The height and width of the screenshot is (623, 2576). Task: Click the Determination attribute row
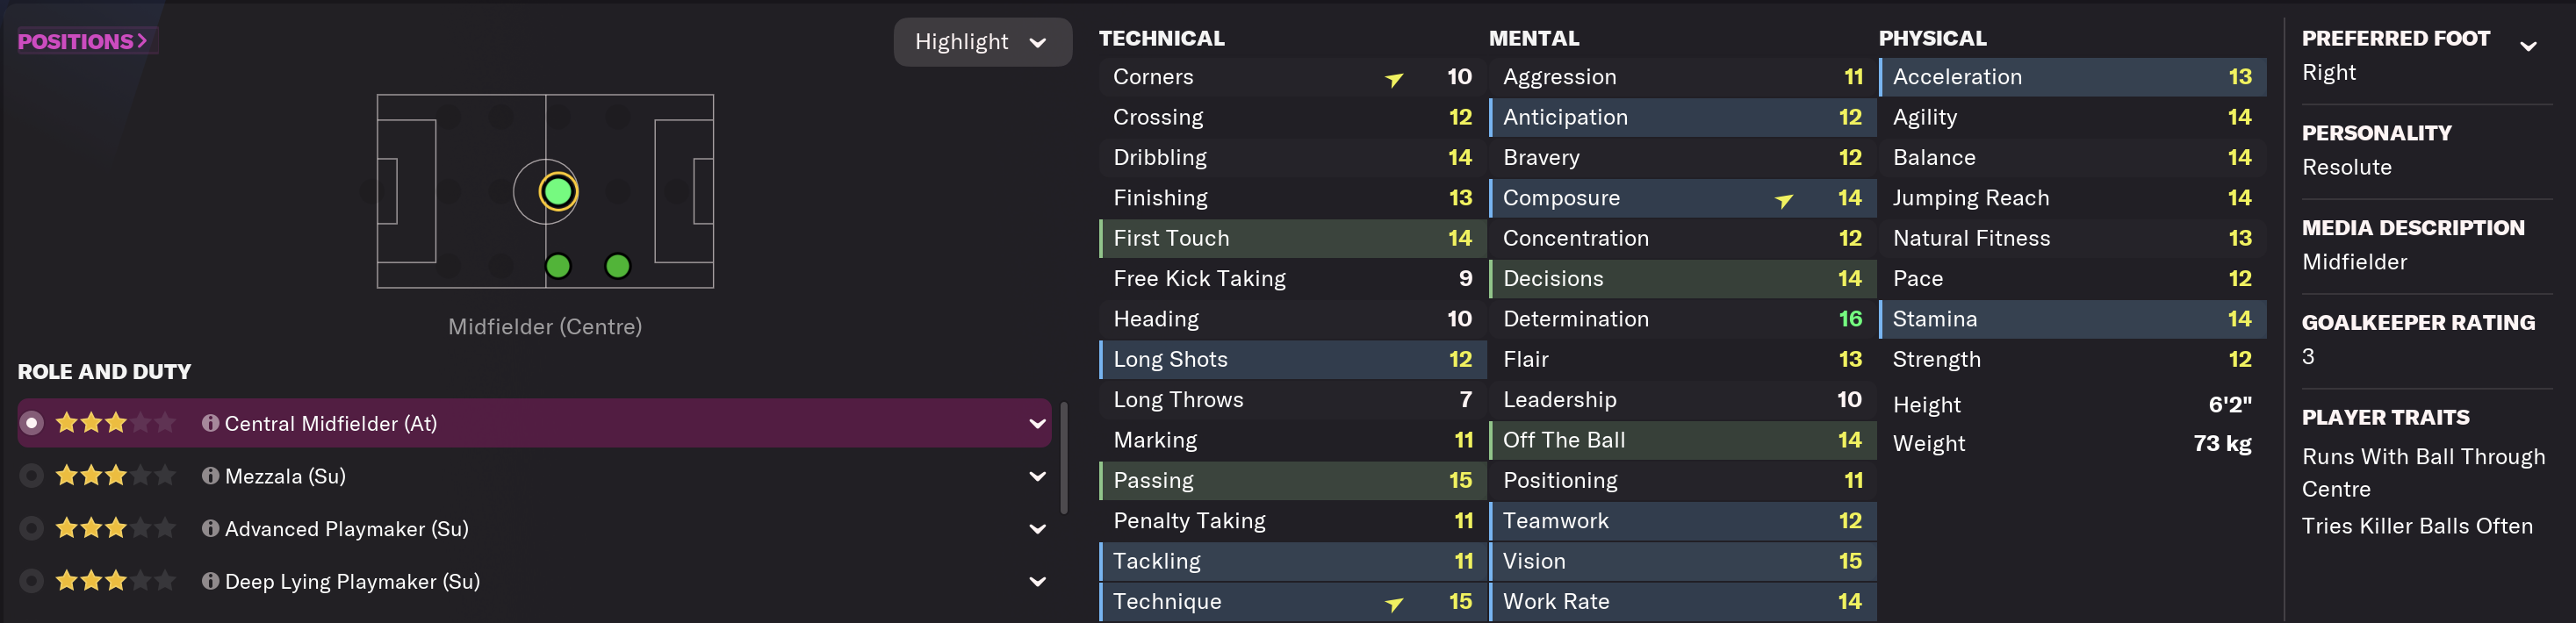[1681, 319]
